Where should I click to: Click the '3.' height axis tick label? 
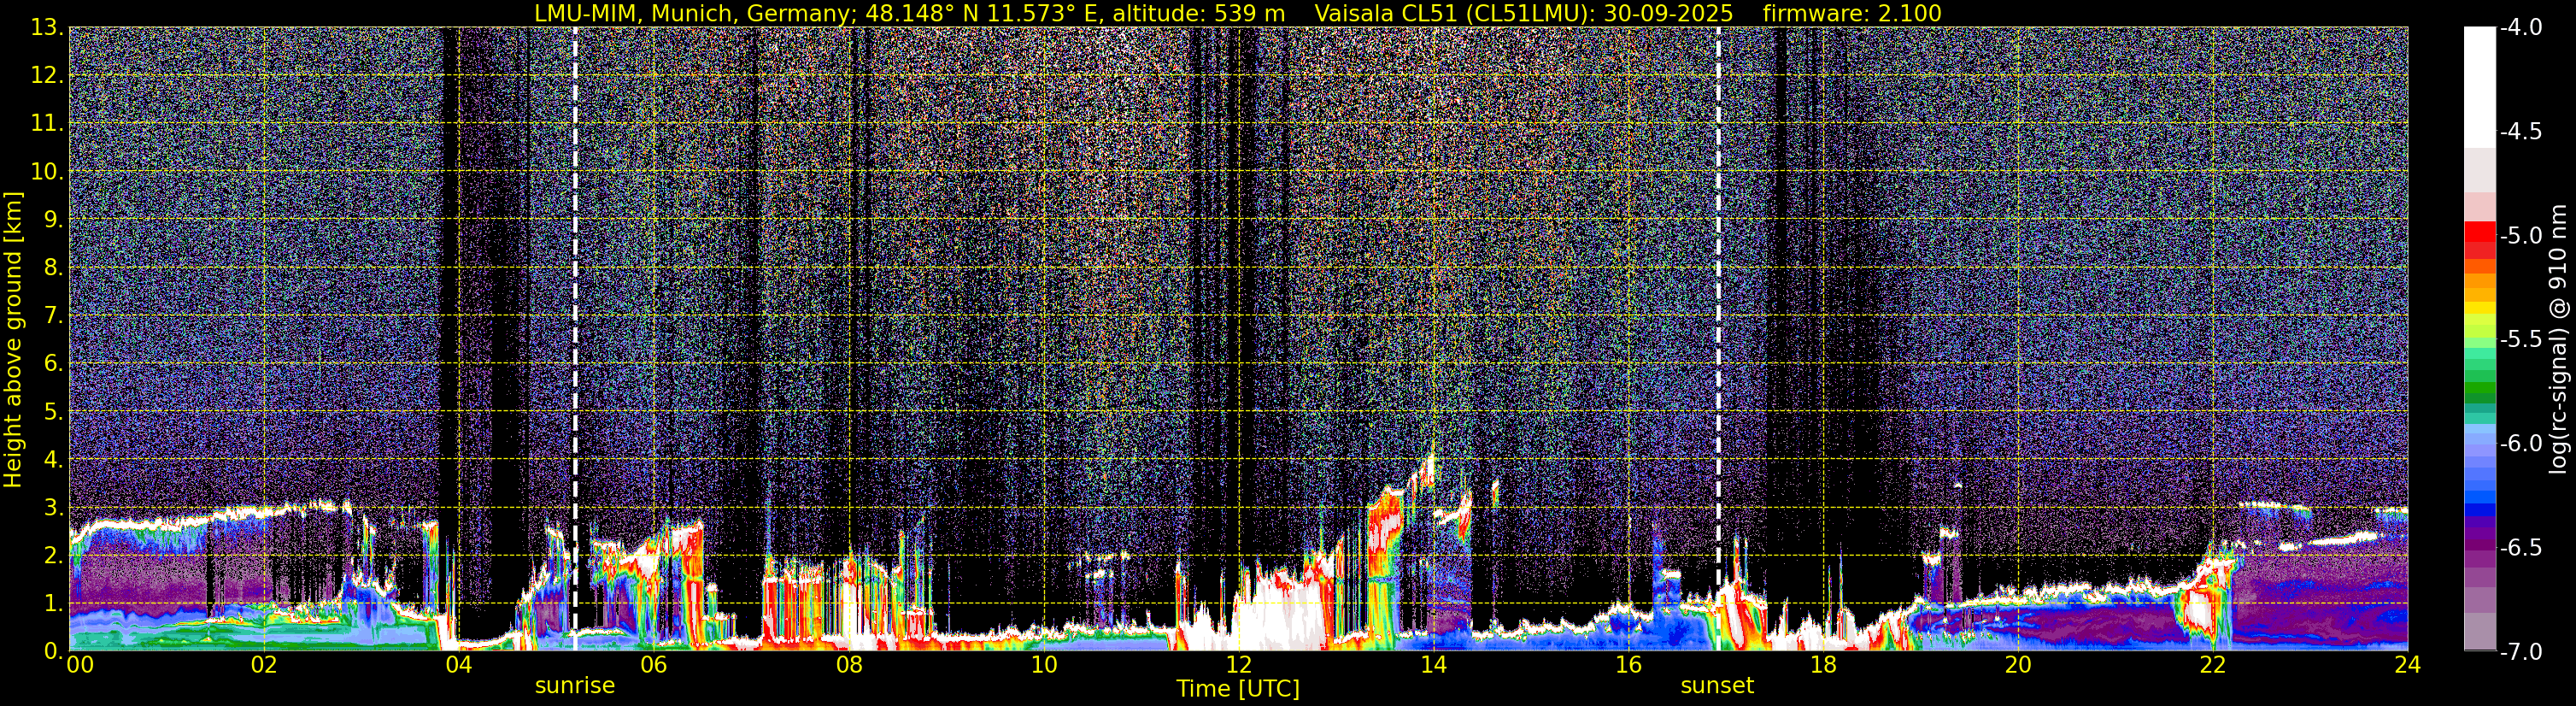tap(54, 508)
